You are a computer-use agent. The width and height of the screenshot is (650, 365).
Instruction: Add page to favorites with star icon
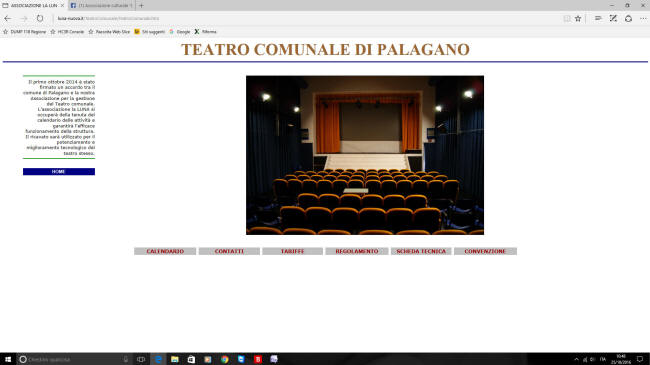pyautogui.click(x=578, y=19)
